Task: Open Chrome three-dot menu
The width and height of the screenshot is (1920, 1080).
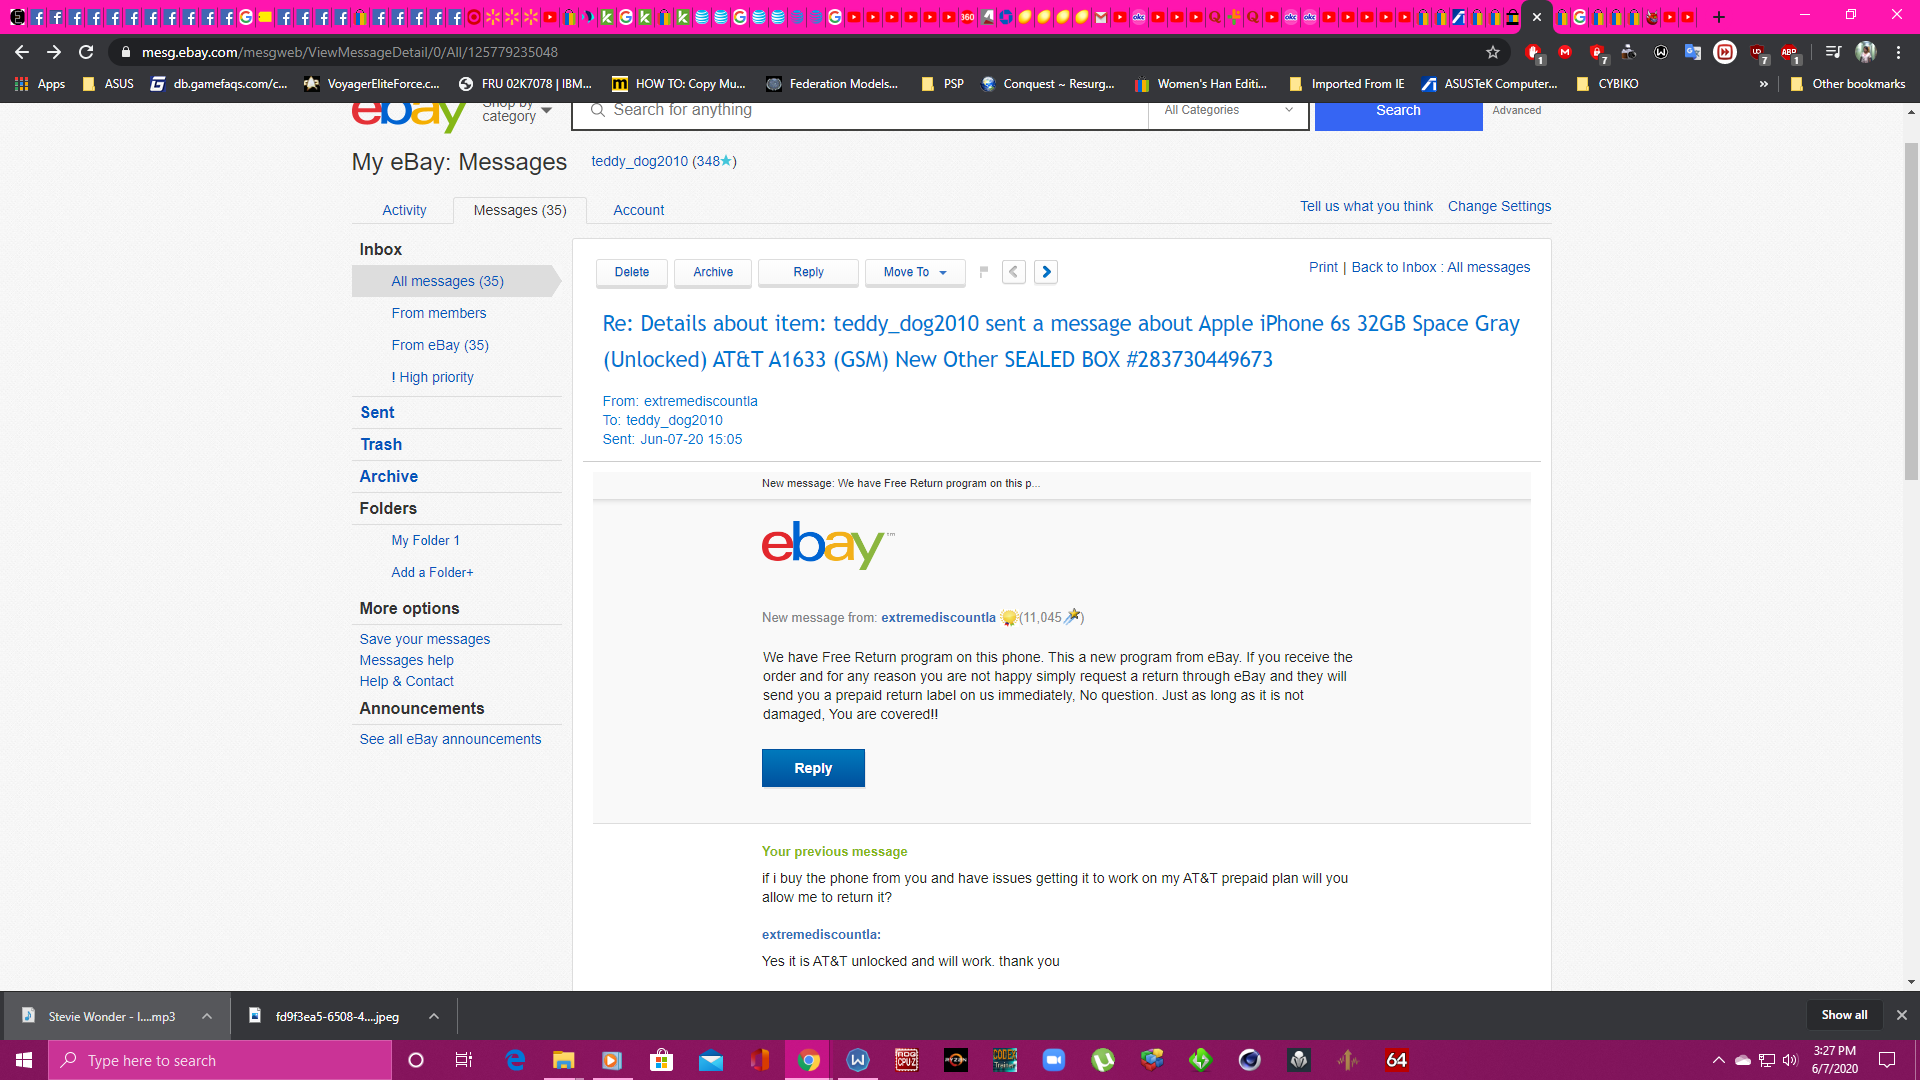Action: [1898, 52]
